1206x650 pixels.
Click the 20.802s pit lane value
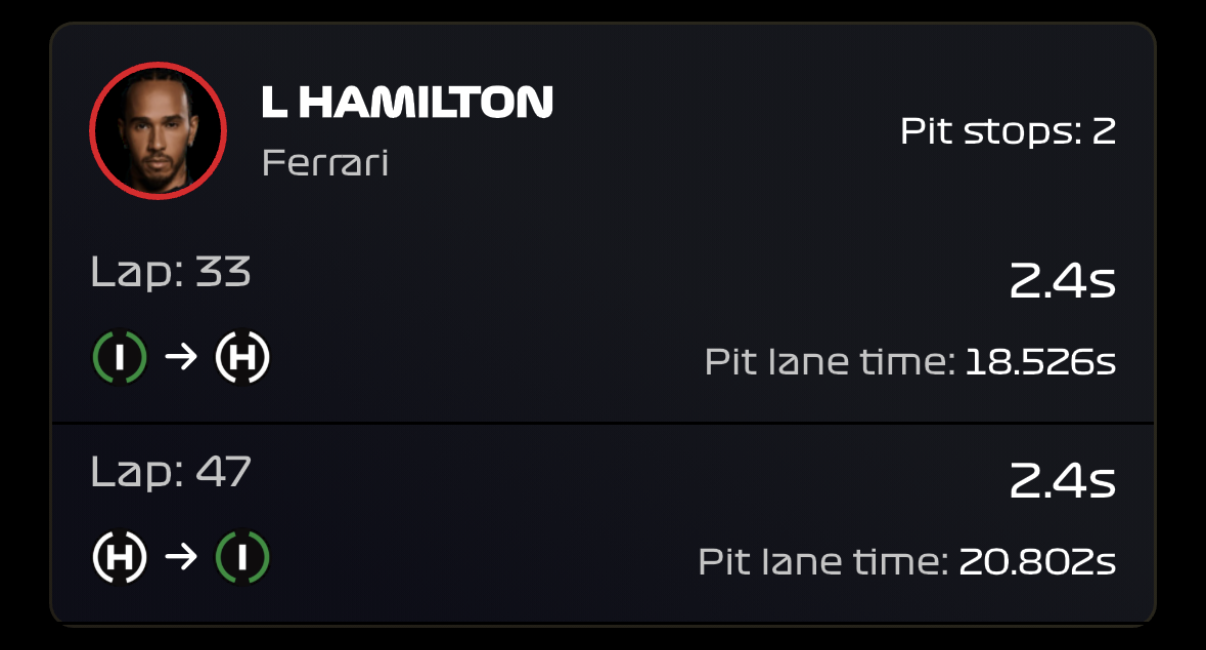click(1037, 561)
